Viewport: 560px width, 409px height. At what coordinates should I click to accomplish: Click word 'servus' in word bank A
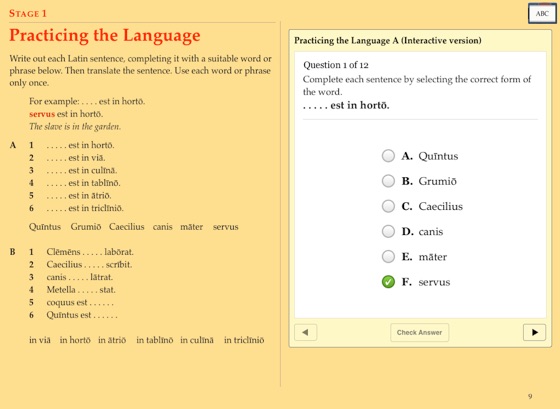[225, 227]
